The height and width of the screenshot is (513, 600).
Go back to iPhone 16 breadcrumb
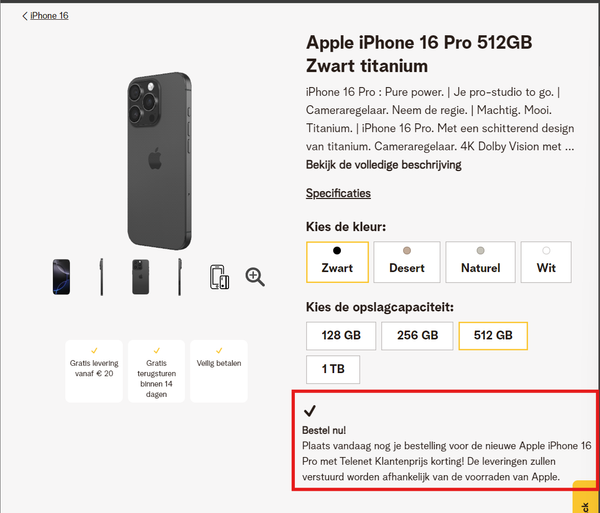pos(50,16)
